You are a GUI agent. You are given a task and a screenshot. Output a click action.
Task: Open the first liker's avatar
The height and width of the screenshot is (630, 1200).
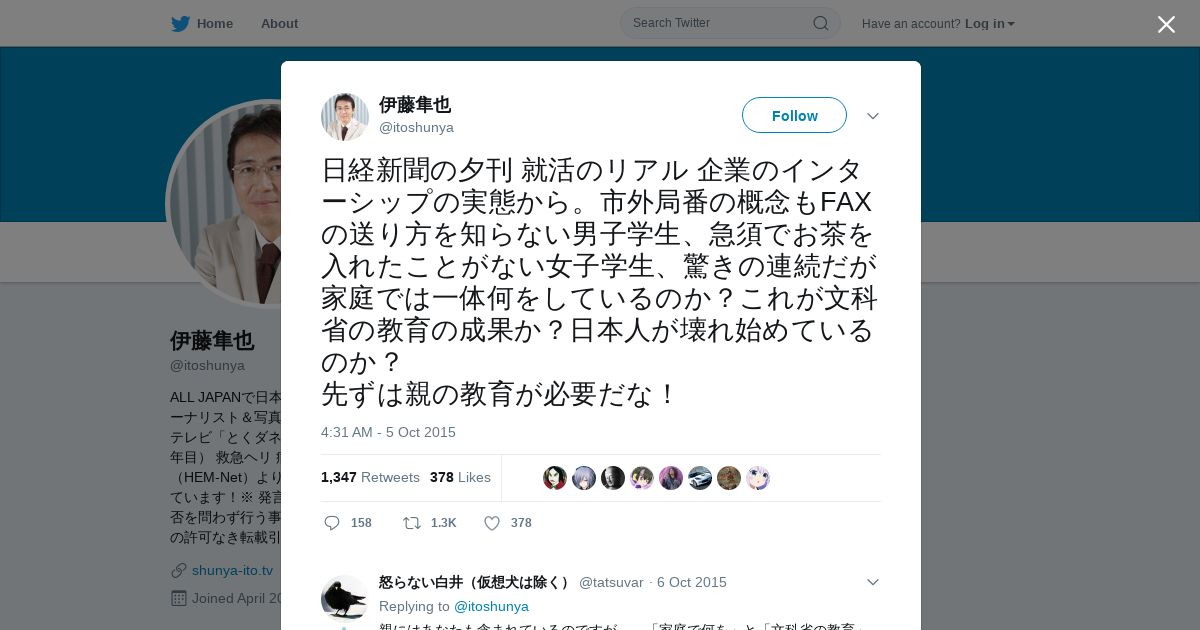[x=555, y=478]
